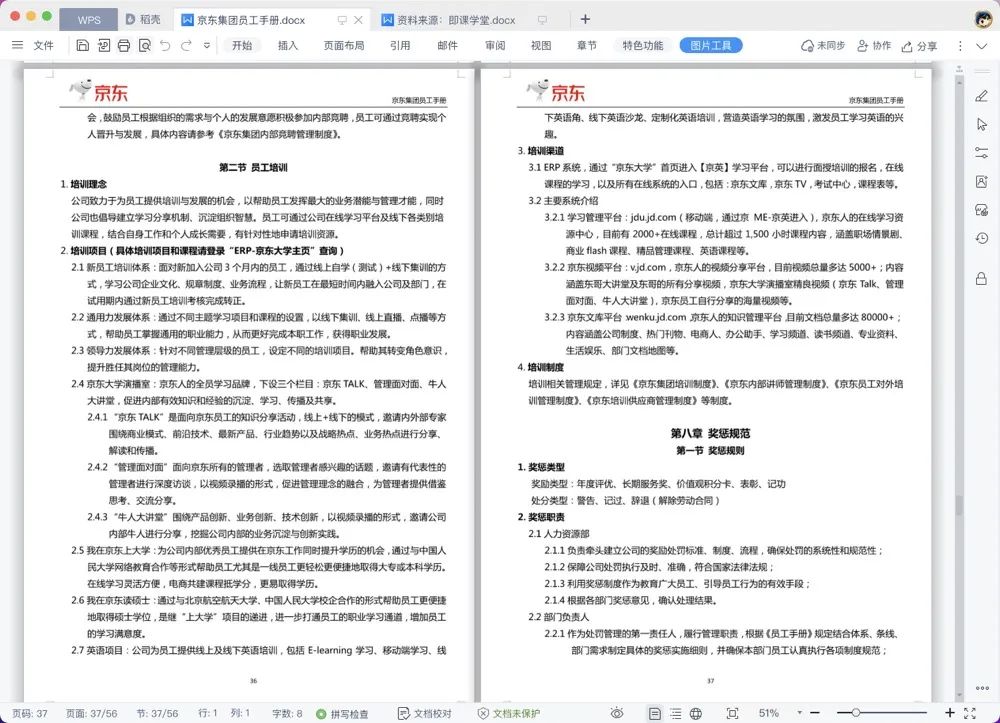Image resolution: width=1000 pixels, height=723 pixels.
Task: Open Print Preview icon
Action: 145,45
